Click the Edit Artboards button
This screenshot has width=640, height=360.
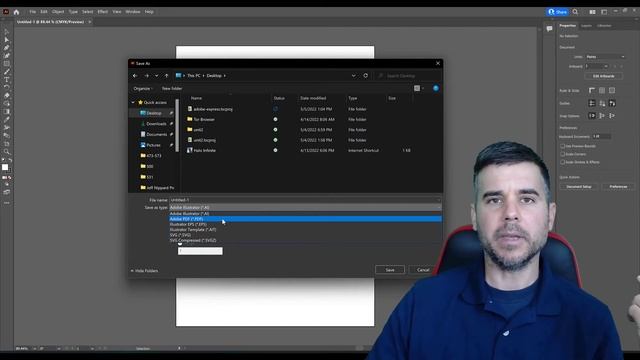[x=604, y=76]
